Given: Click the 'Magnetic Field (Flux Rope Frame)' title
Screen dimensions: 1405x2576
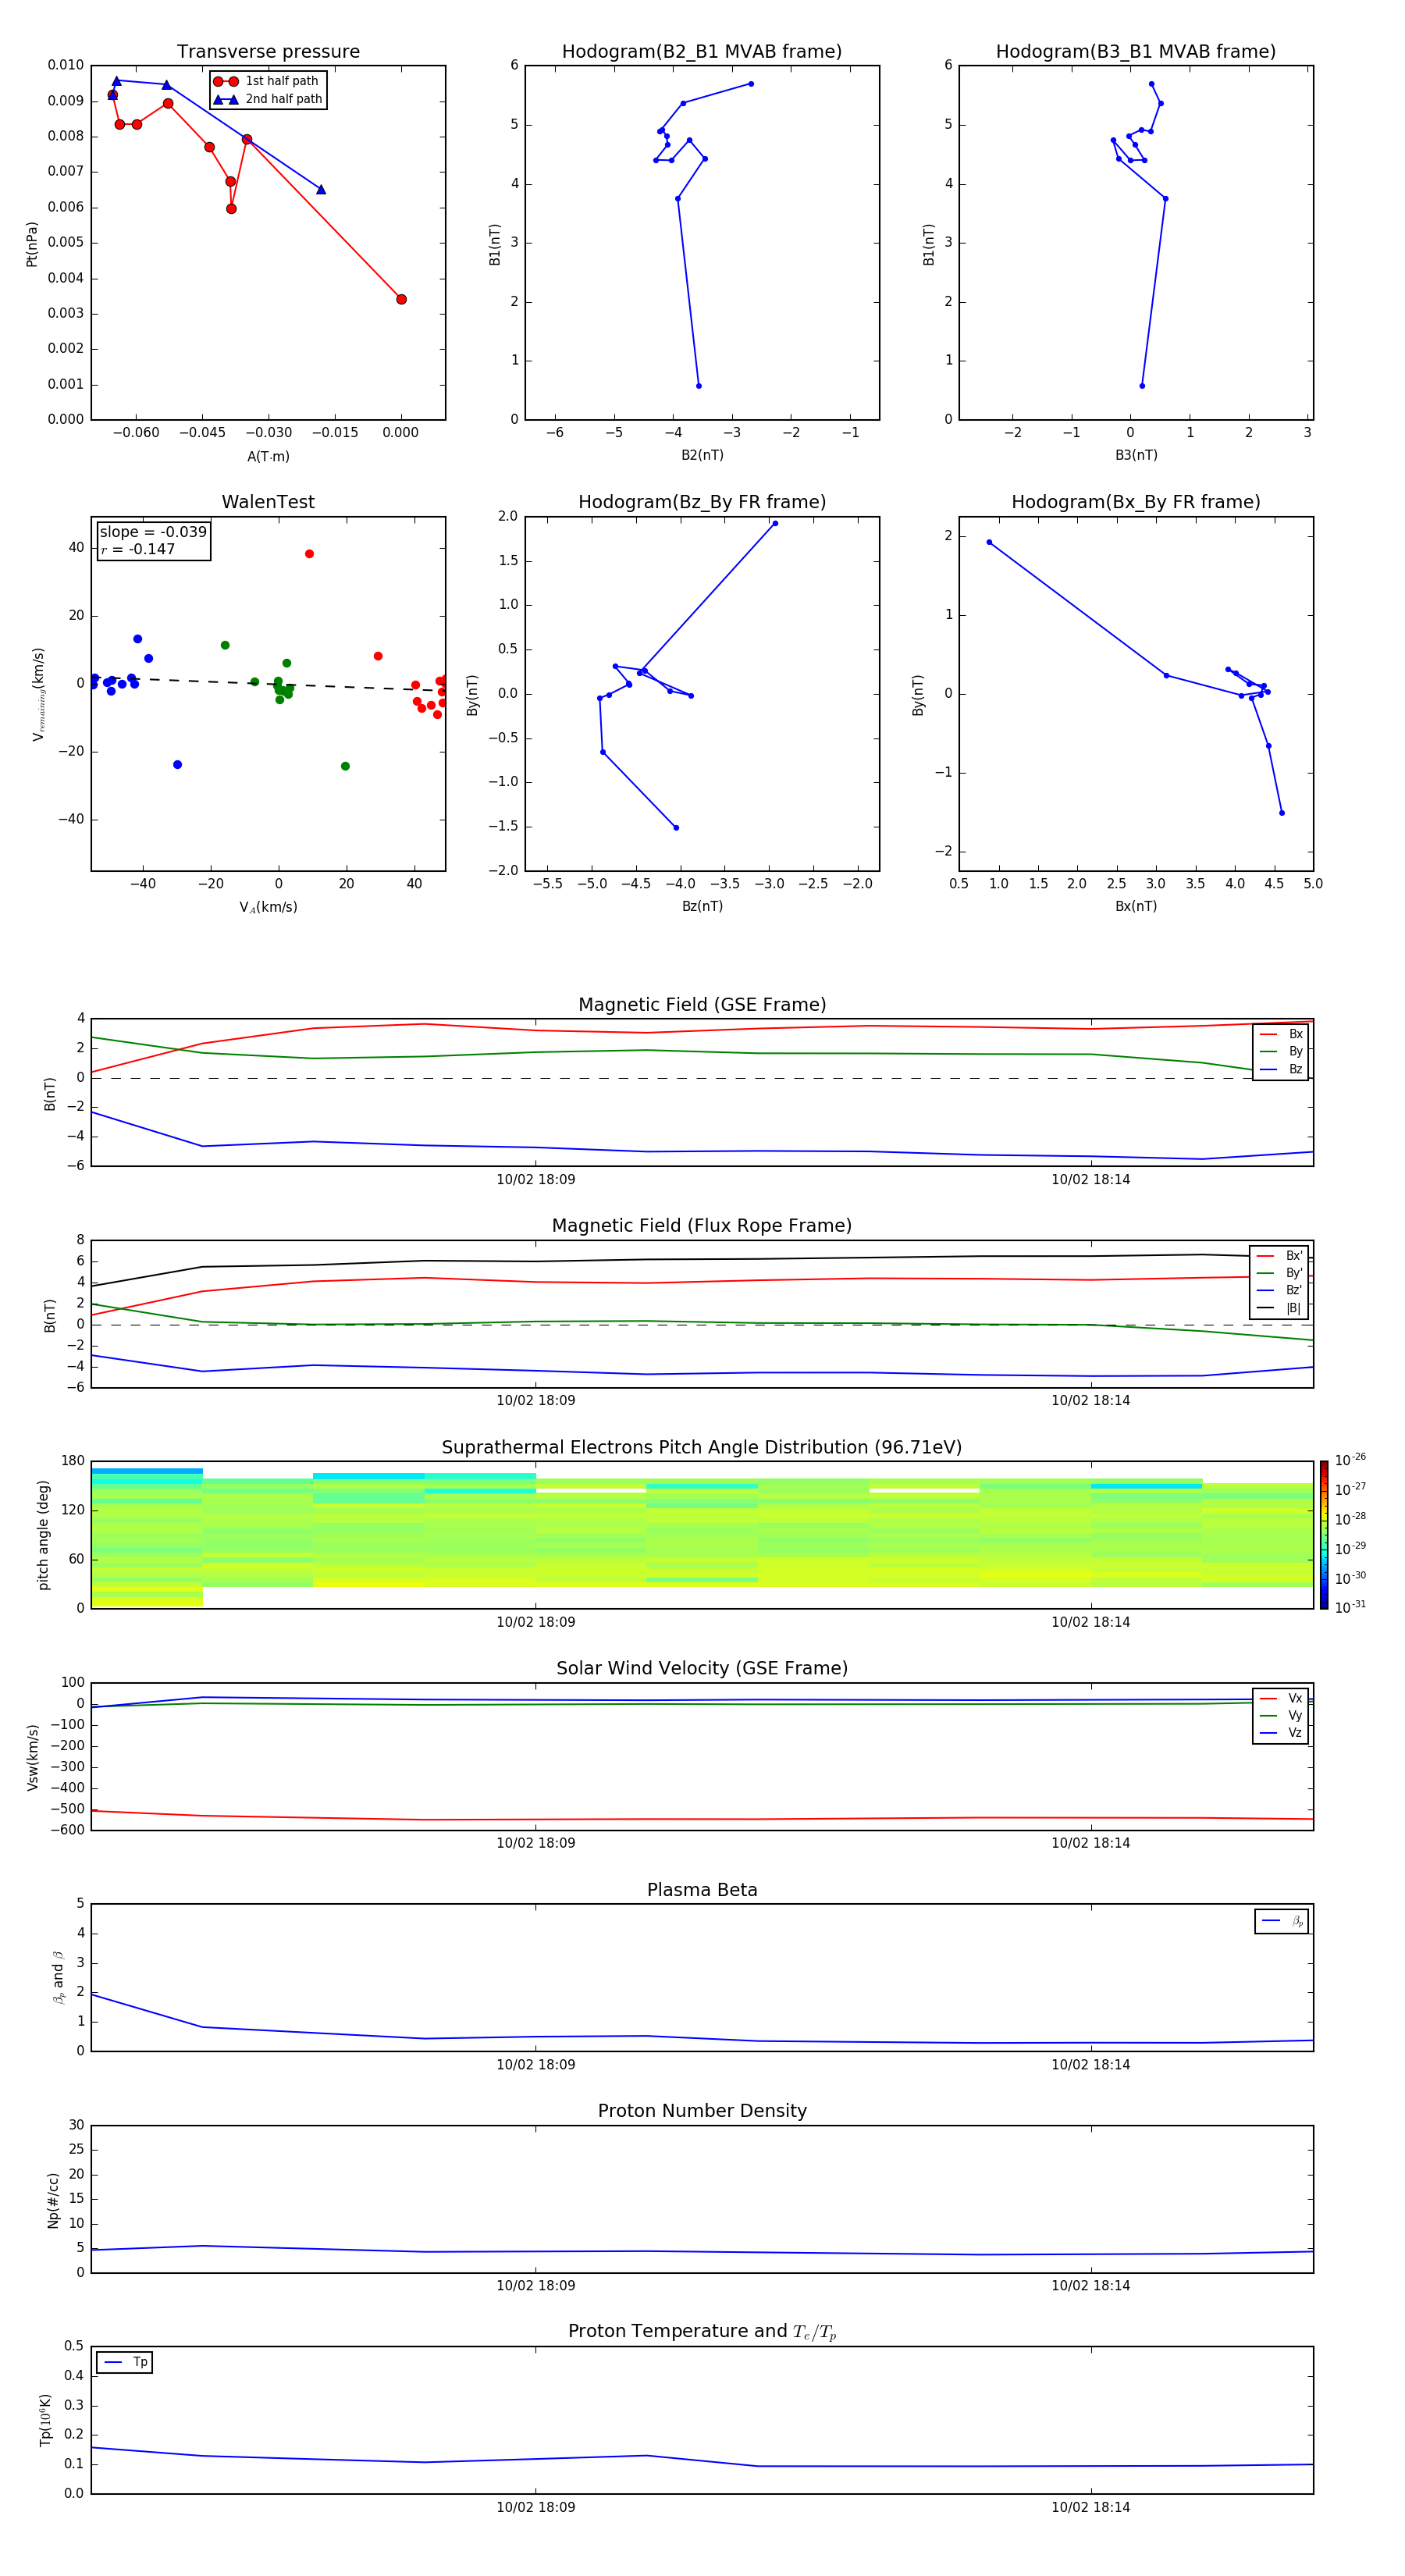Looking at the screenshot, I should point(702,1226).
